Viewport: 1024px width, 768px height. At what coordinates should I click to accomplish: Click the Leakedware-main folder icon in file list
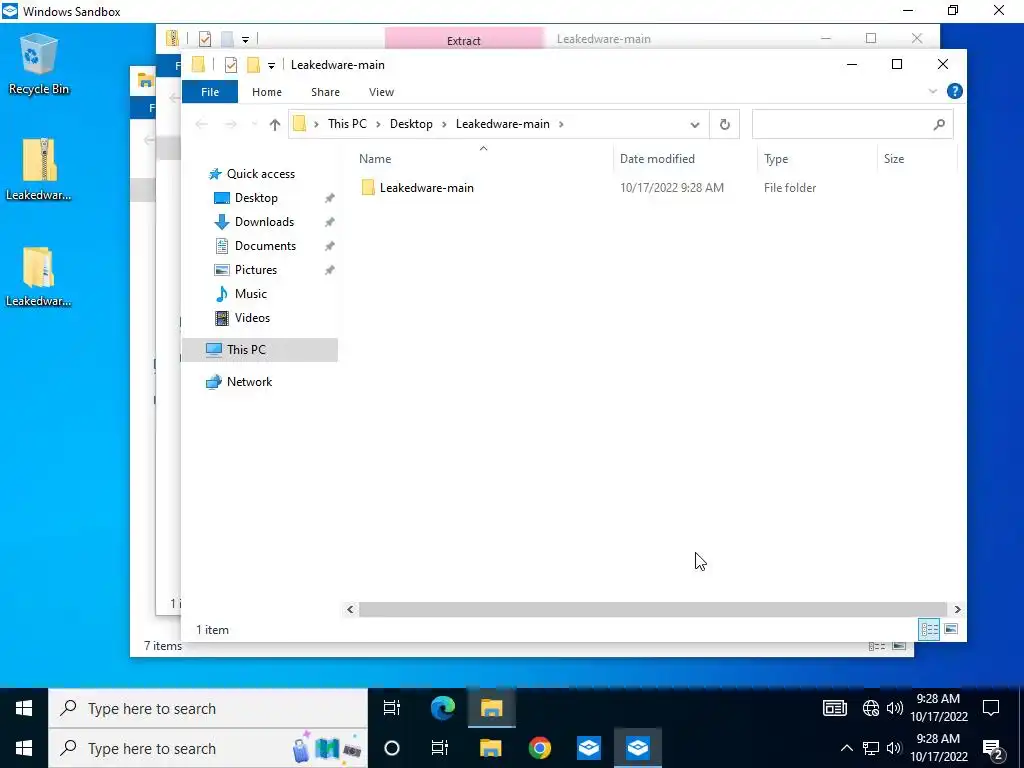pyautogui.click(x=368, y=188)
